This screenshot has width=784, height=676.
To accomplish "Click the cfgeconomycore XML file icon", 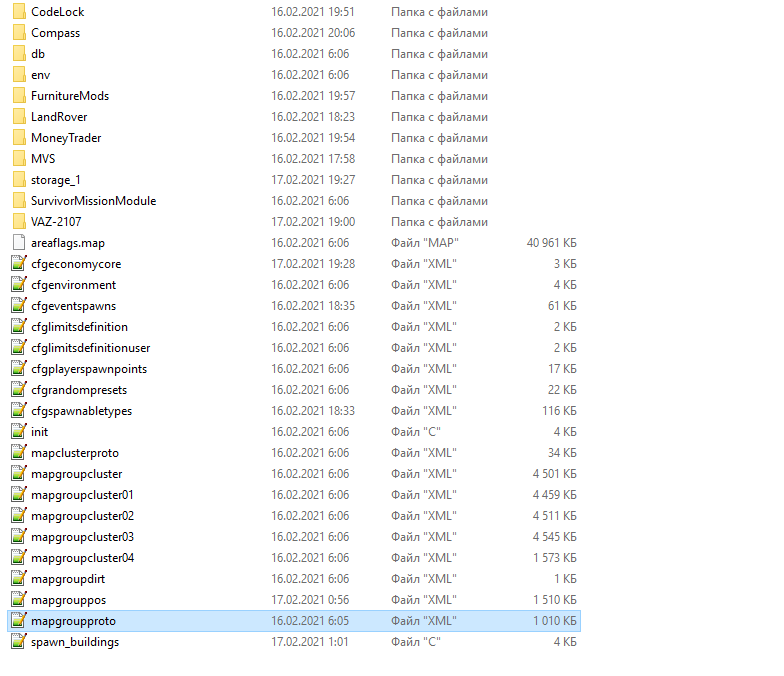I will point(19,264).
